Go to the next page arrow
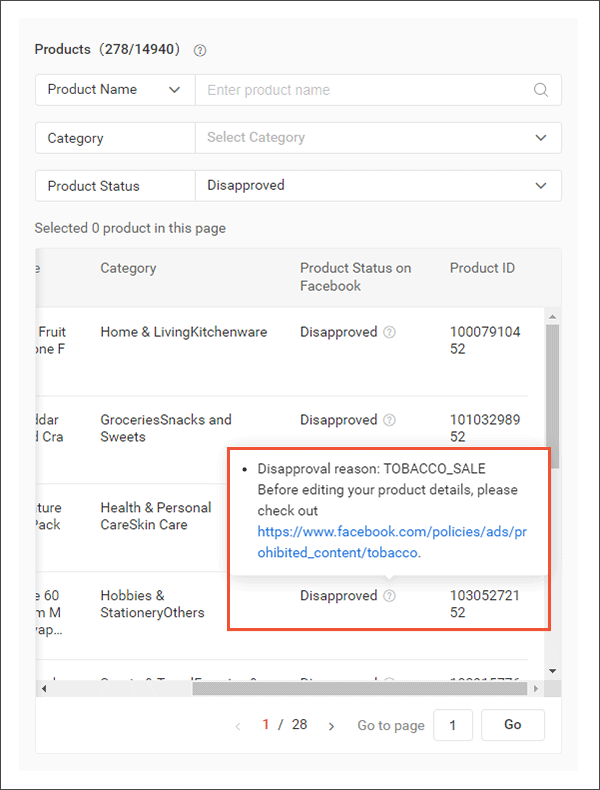This screenshot has width=600, height=790. [331, 726]
